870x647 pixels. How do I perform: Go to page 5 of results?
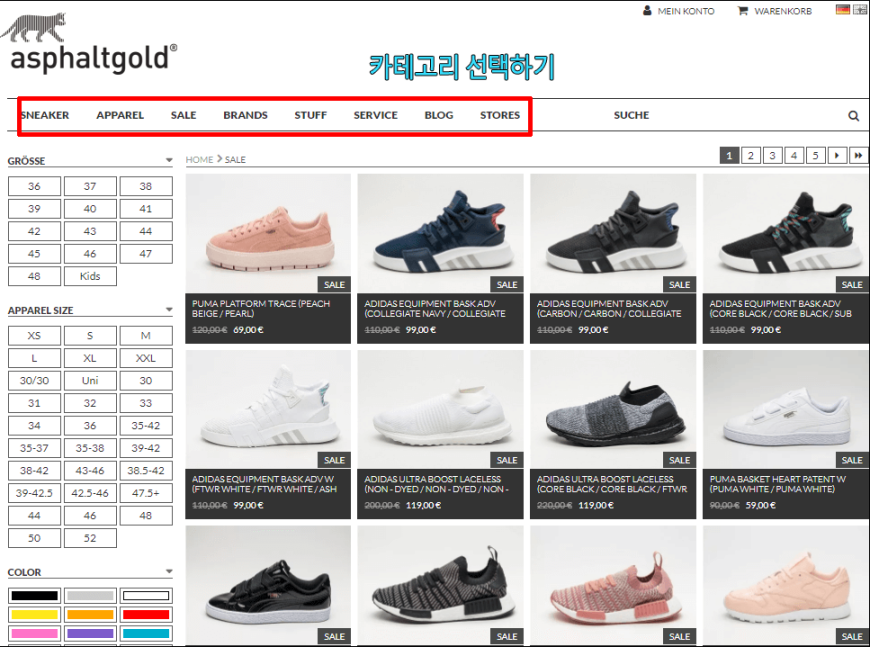(x=815, y=155)
